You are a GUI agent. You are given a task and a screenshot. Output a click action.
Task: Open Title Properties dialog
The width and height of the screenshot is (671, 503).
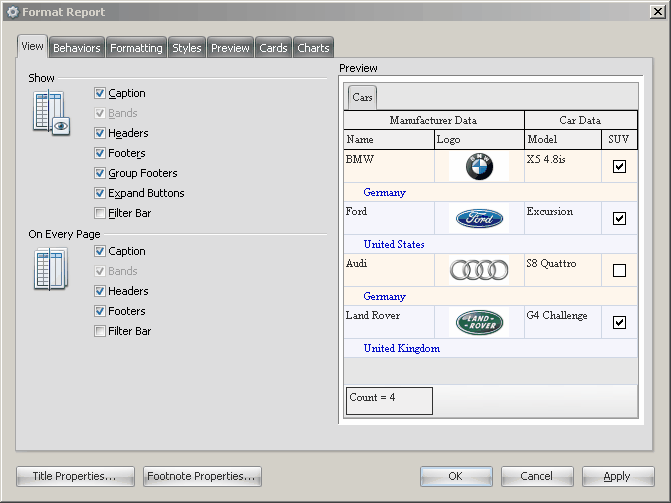point(75,476)
